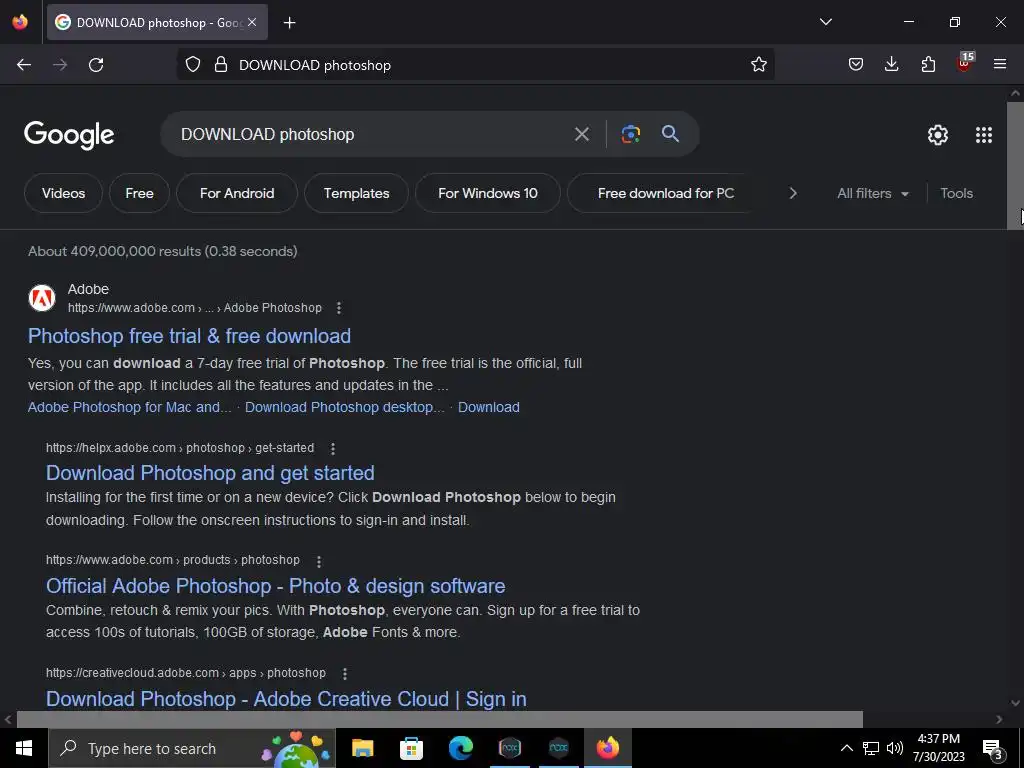Open Microsoft Store from the taskbar
Image resolution: width=1024 pixels, height=768 pixels.
pos(411,748)
